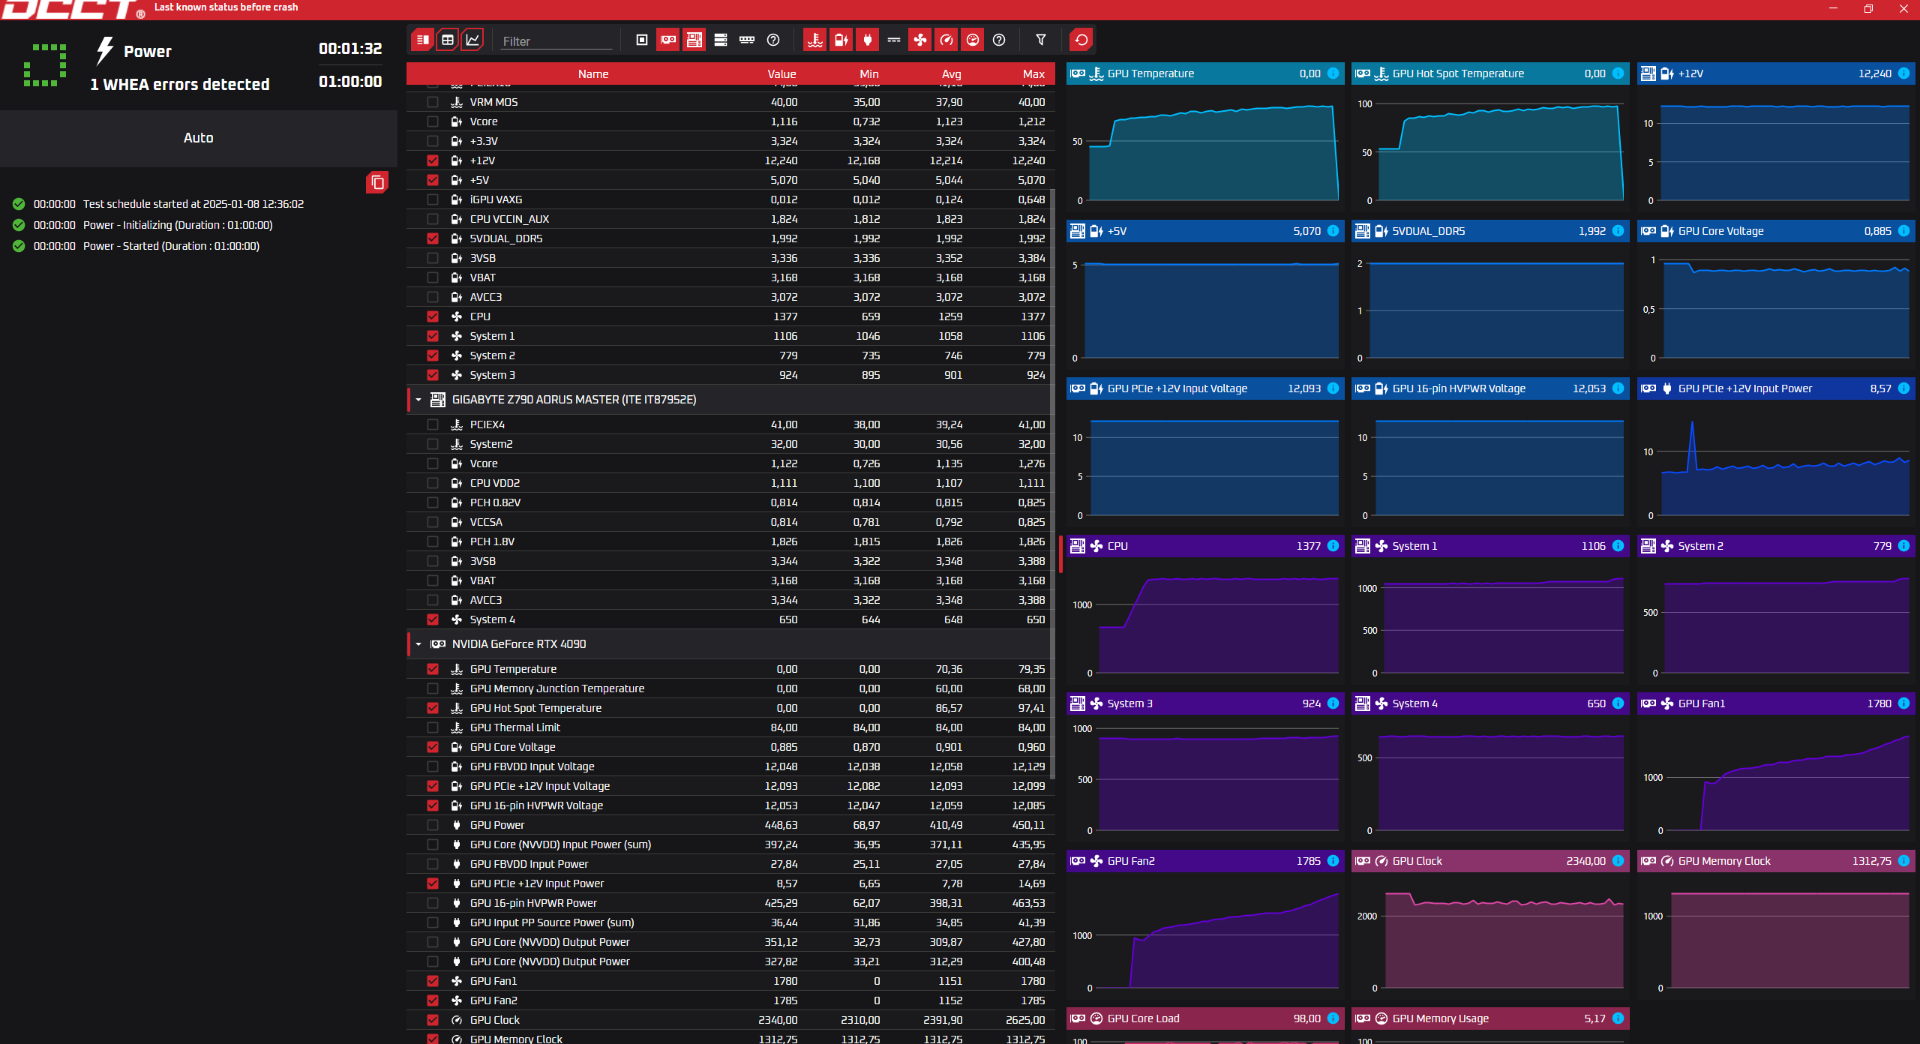The width and height of the screenshot is (1920, 1044).
Task: Toggle the fan sensor type icon
Action: [x=920, y=40]
